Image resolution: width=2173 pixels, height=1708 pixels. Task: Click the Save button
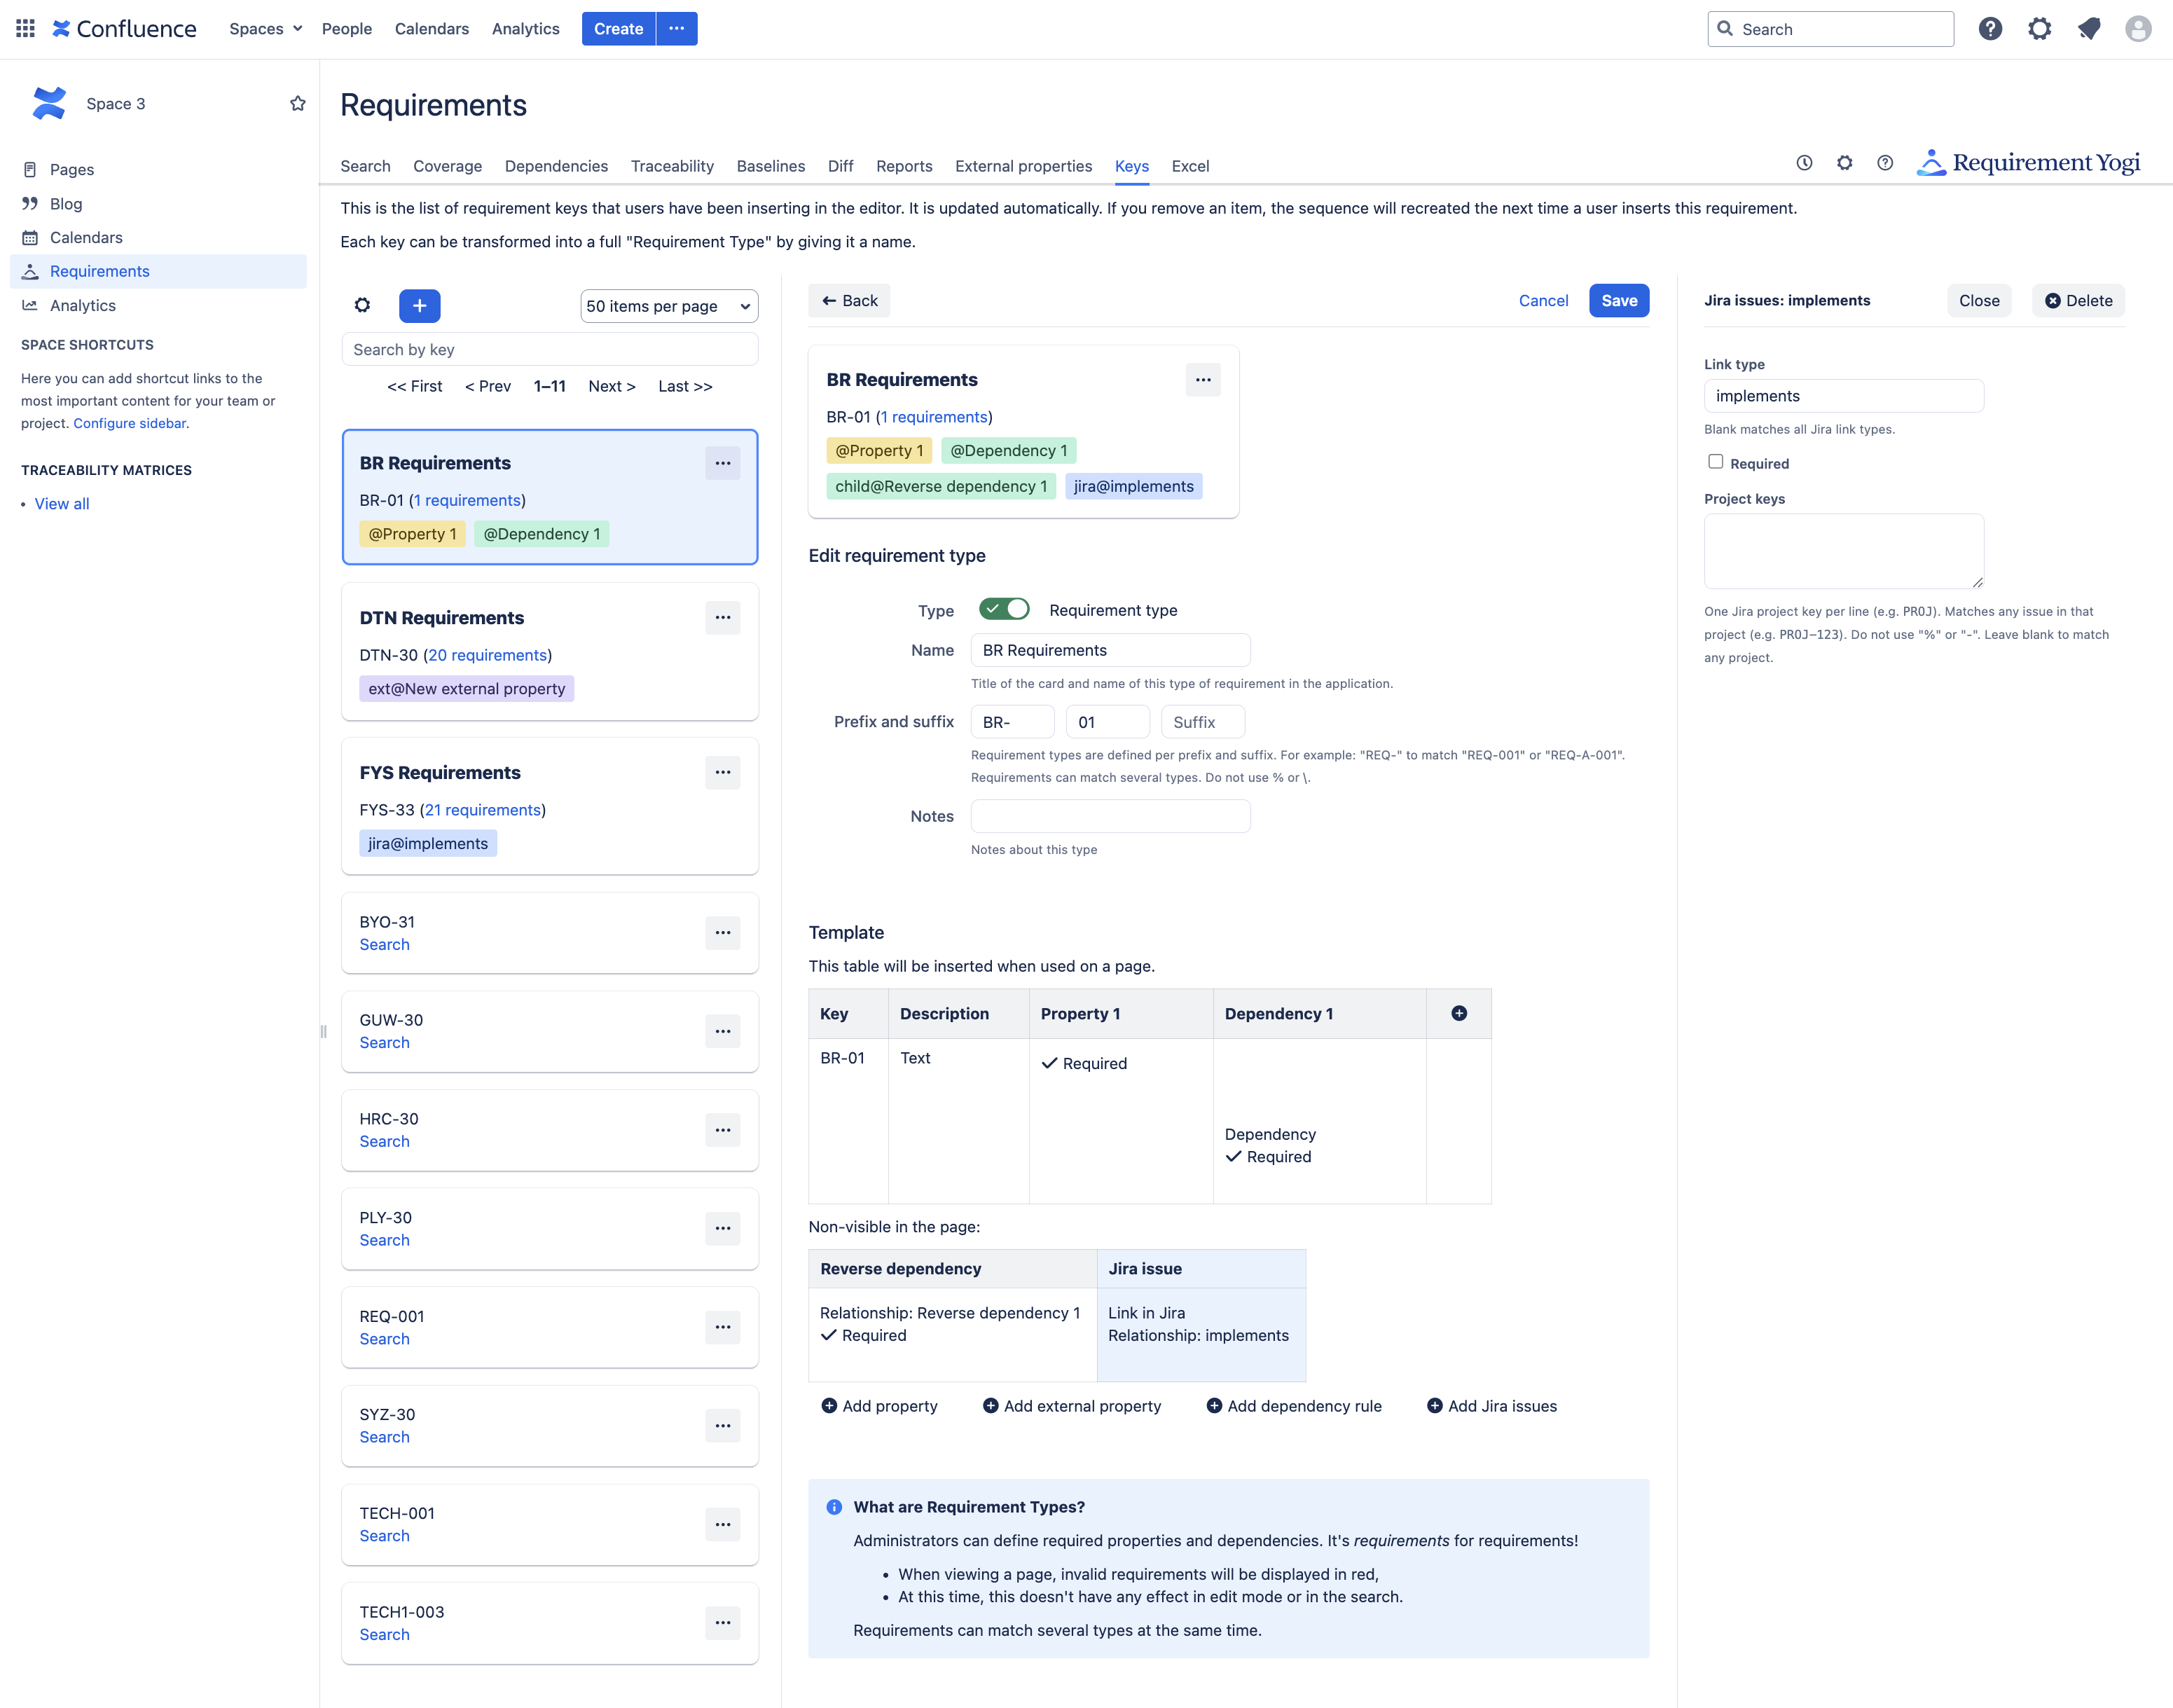coord(1618,301)
